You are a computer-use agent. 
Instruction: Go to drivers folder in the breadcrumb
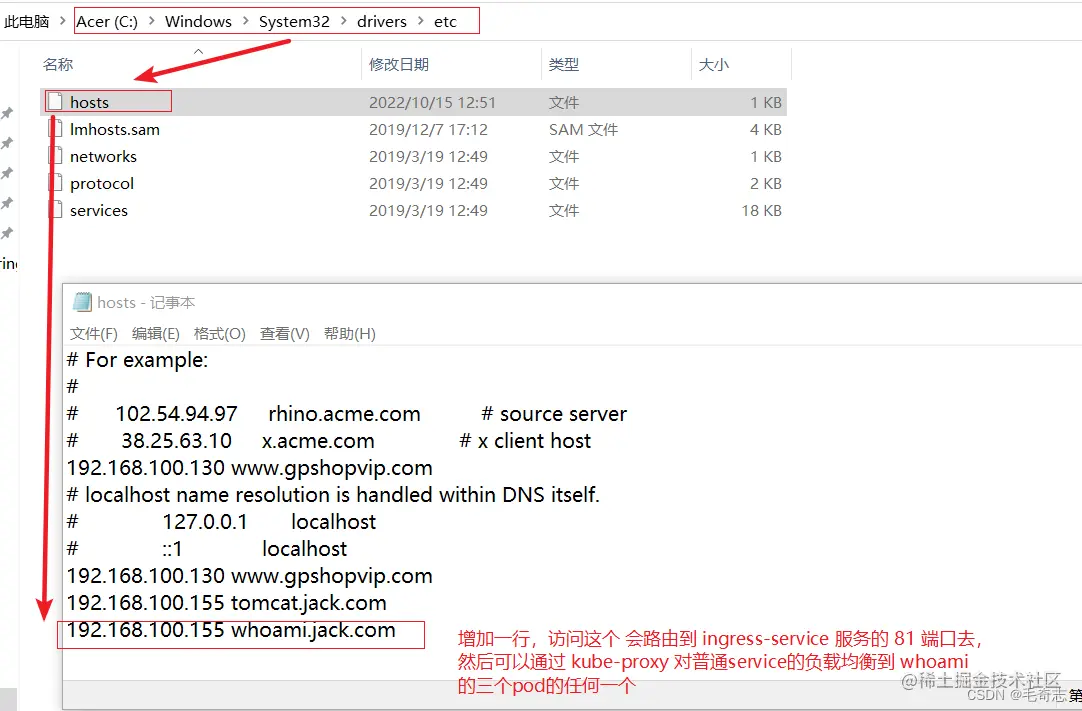pyautogui.click(x=382, y=21)
